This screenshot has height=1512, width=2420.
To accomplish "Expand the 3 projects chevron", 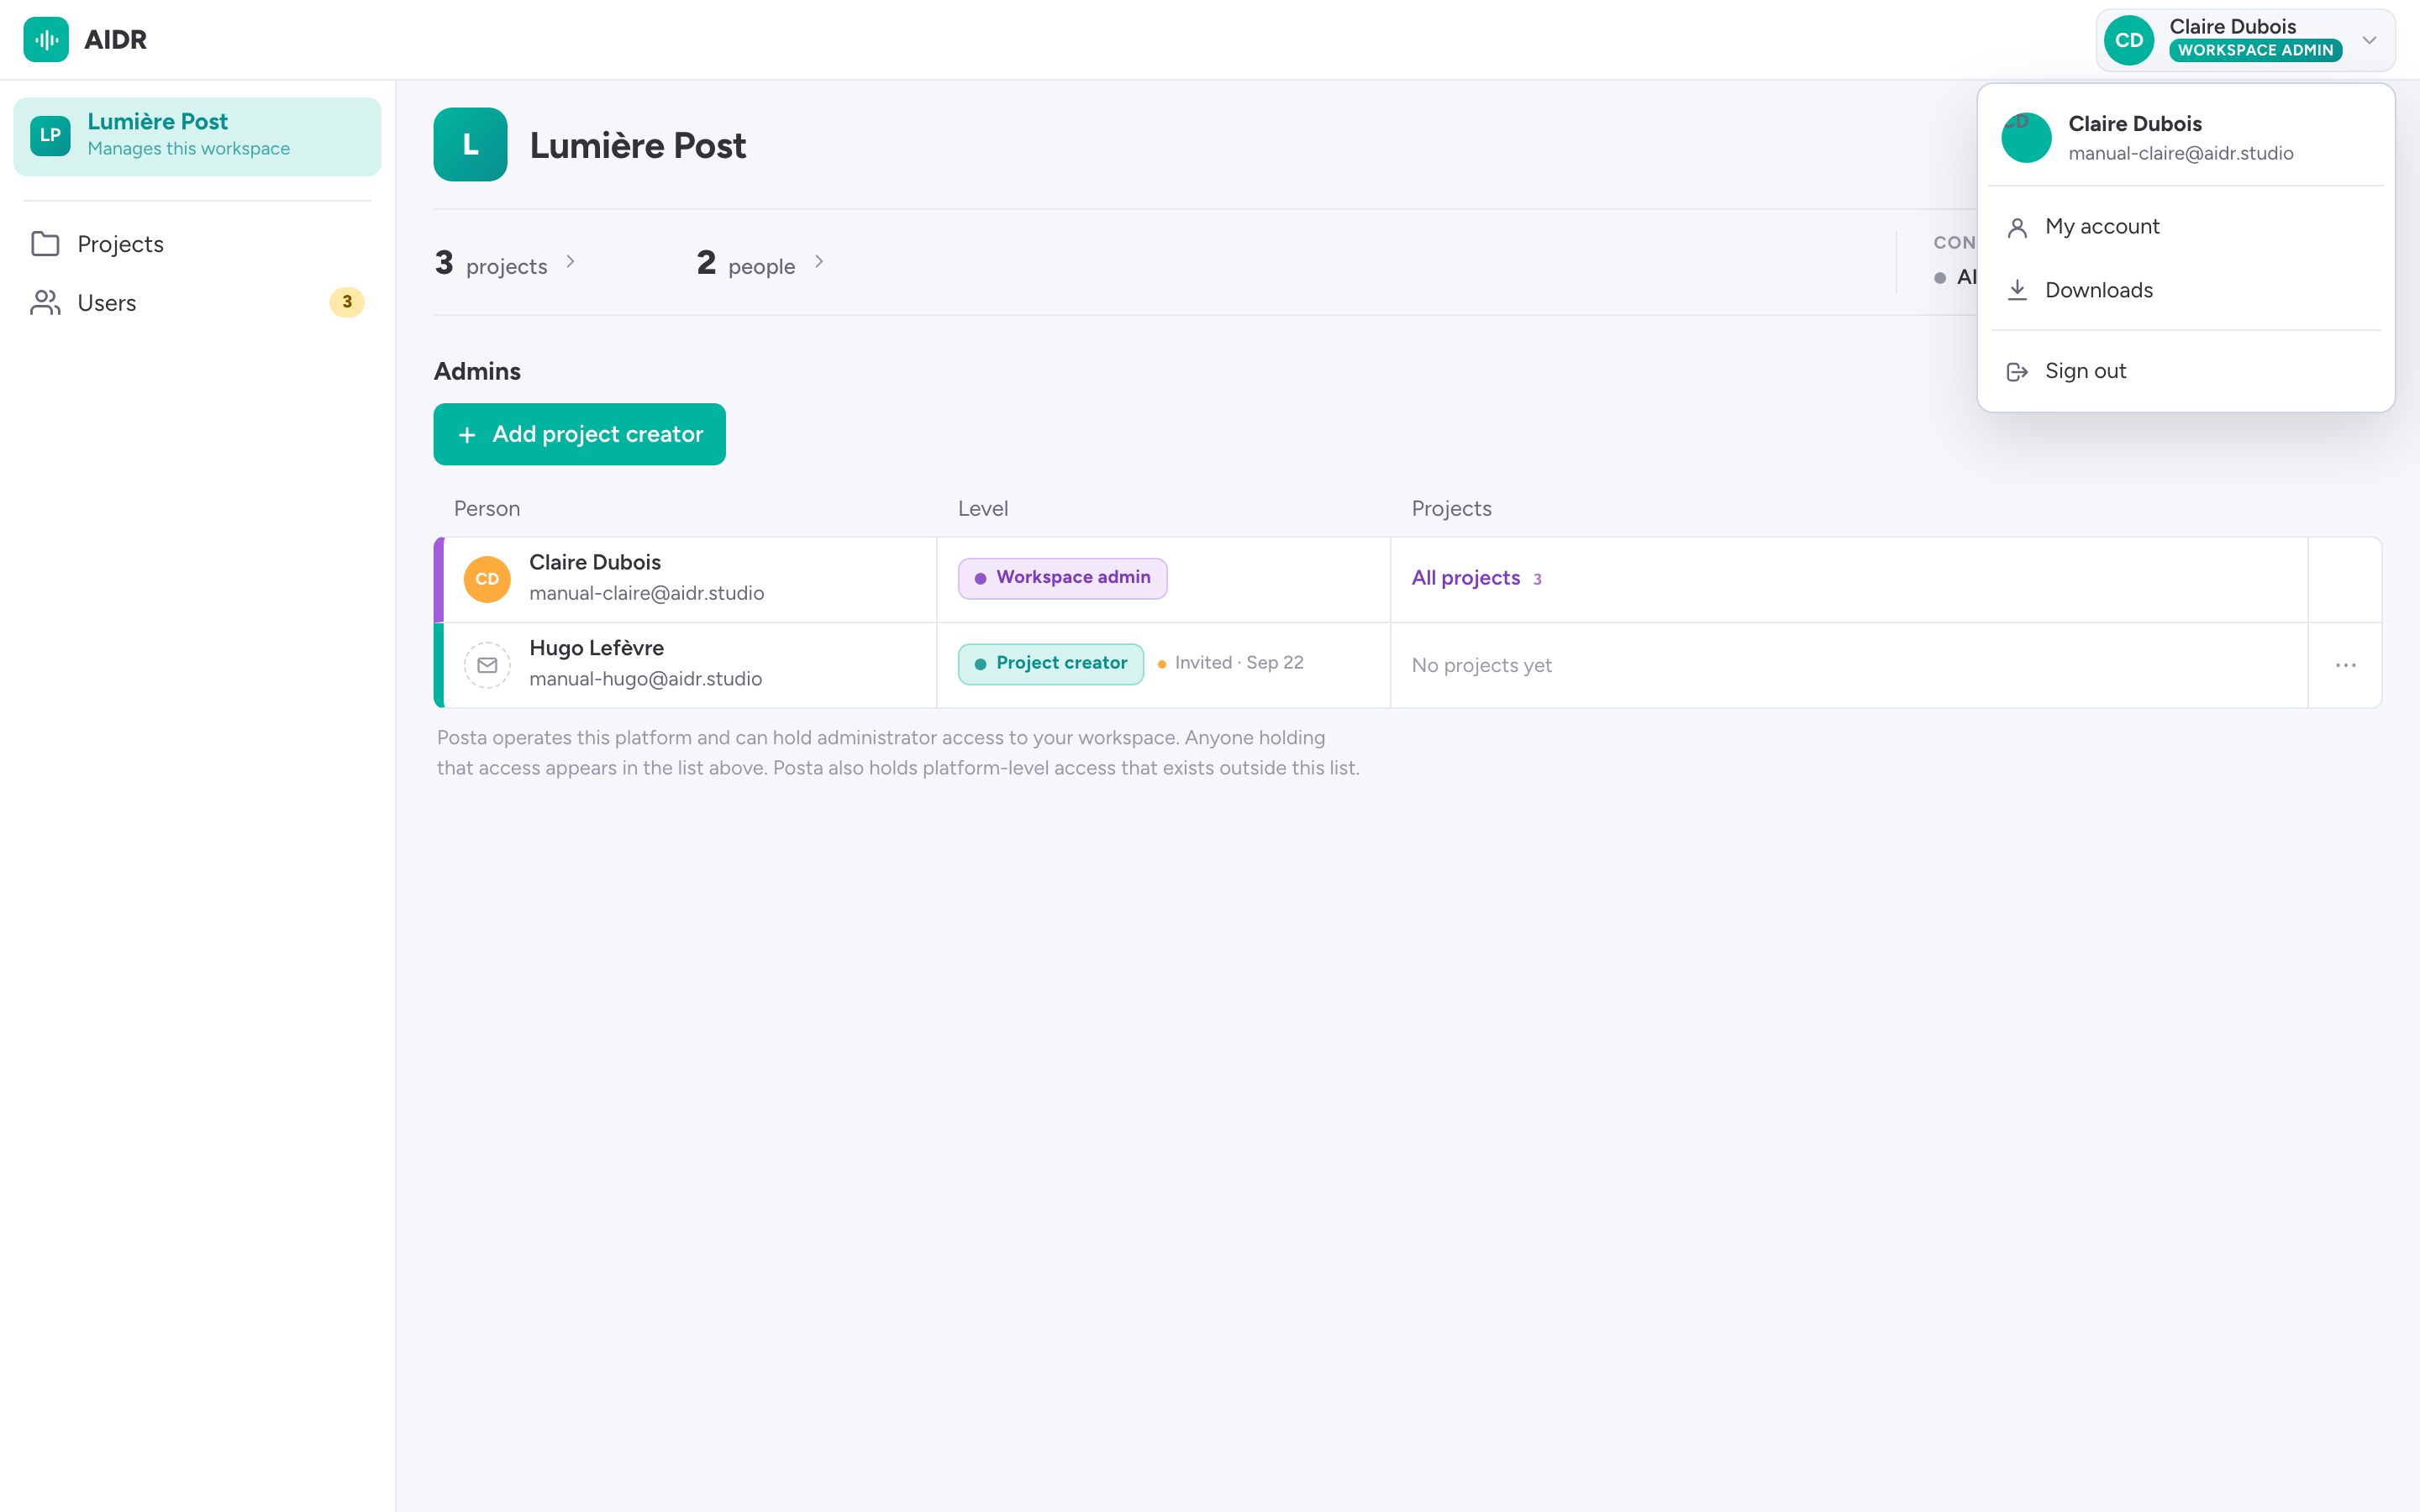I will 570,261.
